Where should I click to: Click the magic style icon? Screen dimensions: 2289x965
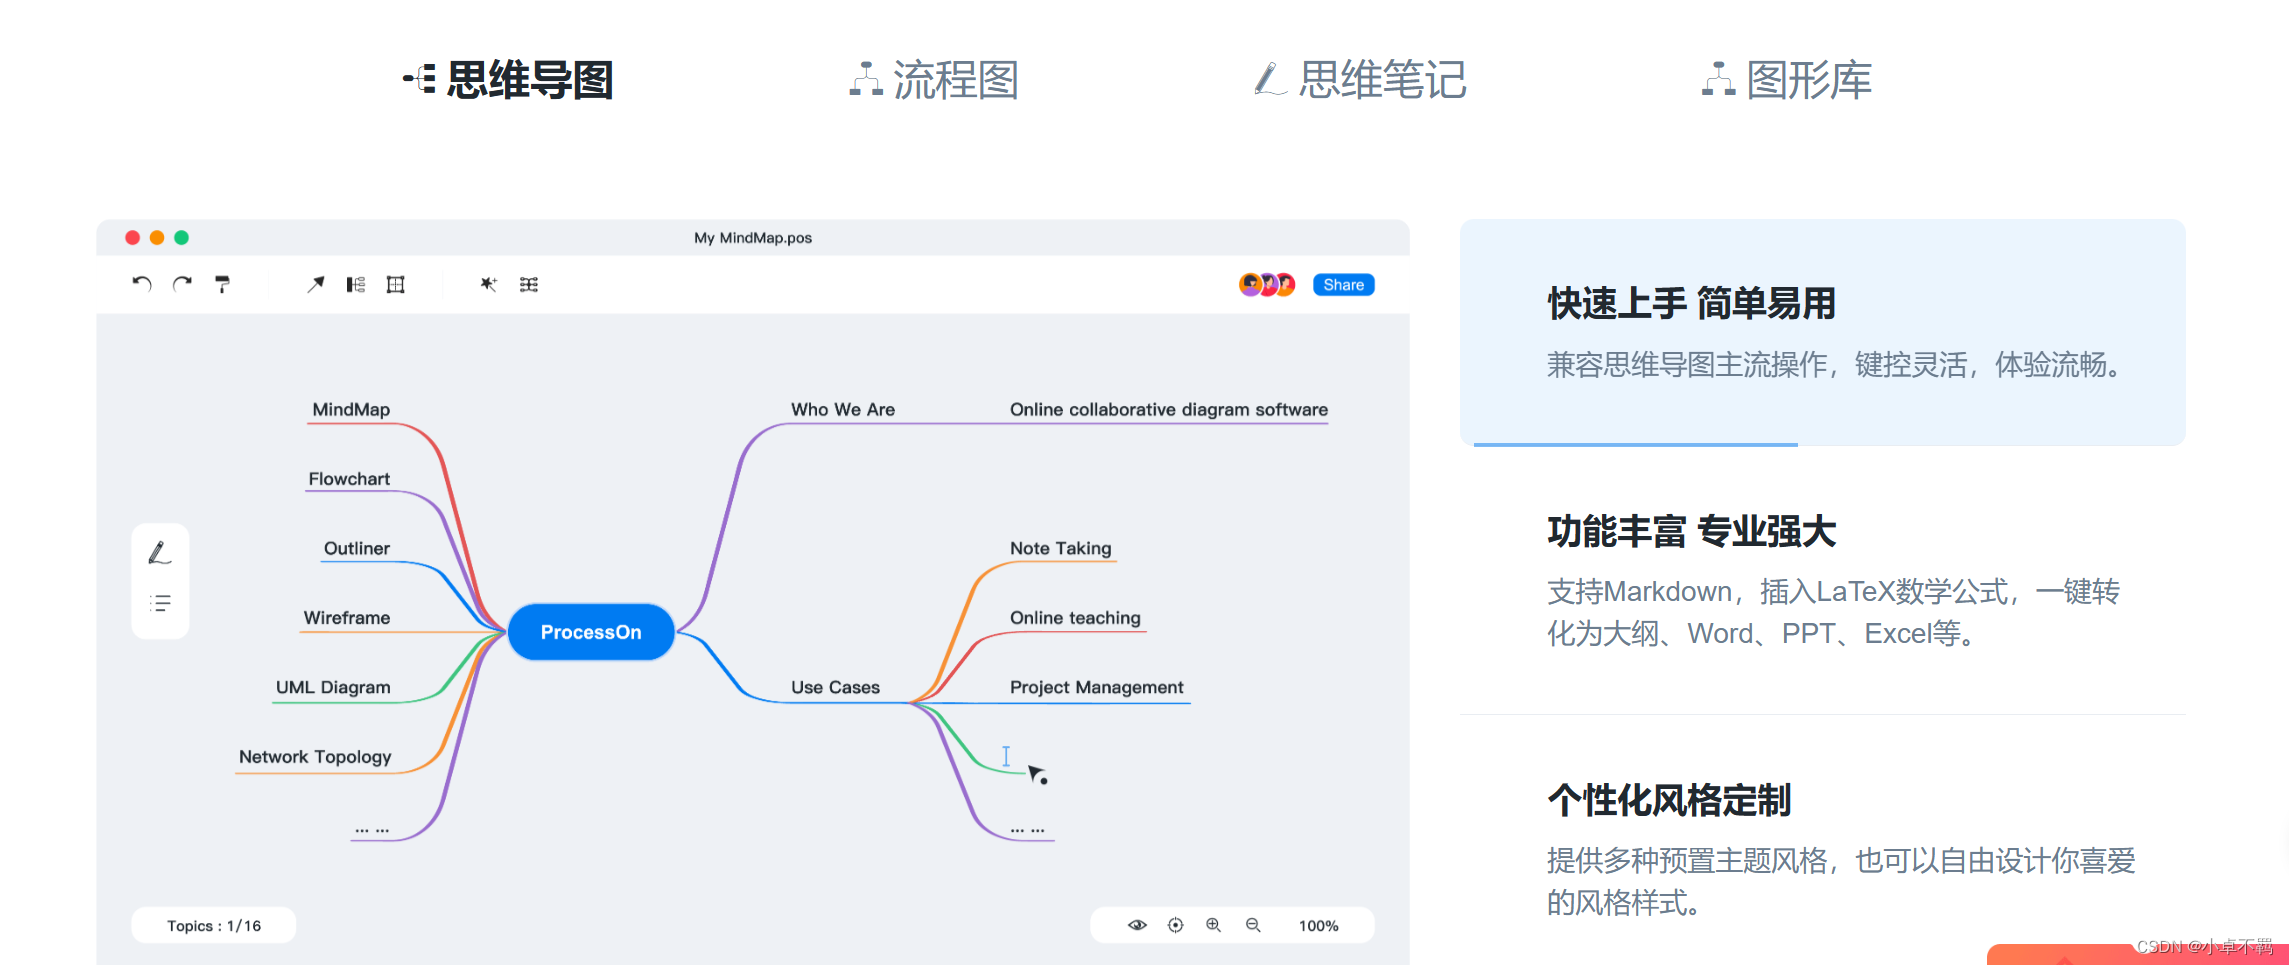[488, 284]
